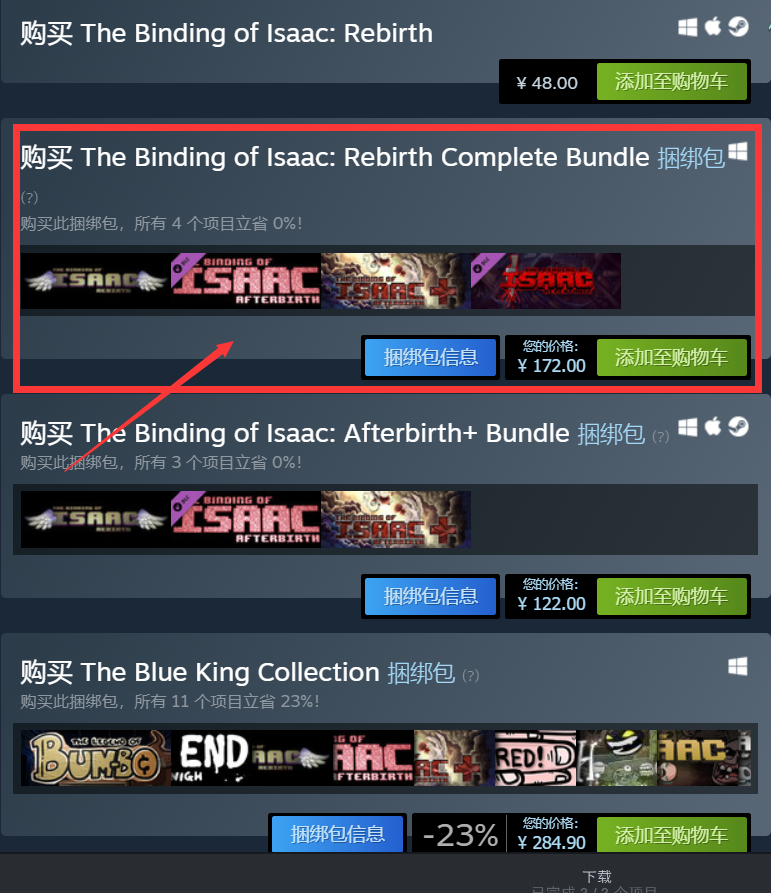771x893 pixels.
Task: Open bundle info for Afterbirth+ Bundle
Action: tap(430, 596)
